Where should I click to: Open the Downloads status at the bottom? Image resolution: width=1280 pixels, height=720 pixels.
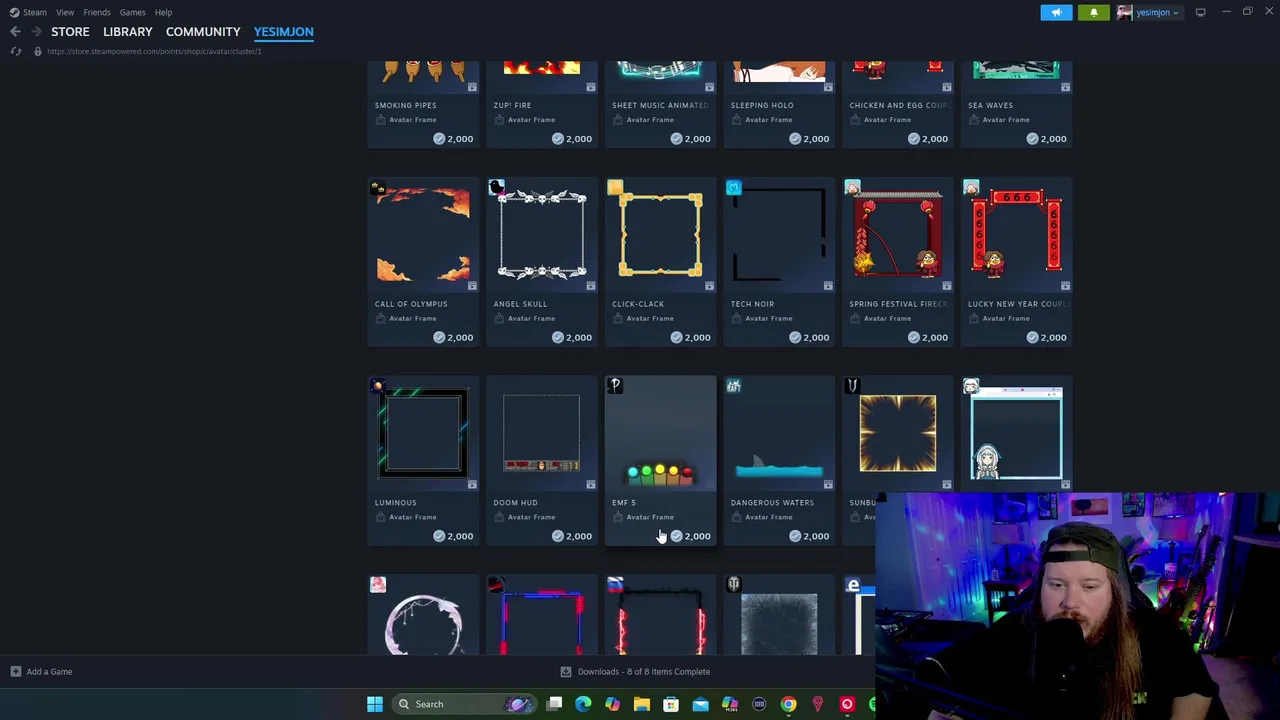pyautogui.click(x=635, y=672)
